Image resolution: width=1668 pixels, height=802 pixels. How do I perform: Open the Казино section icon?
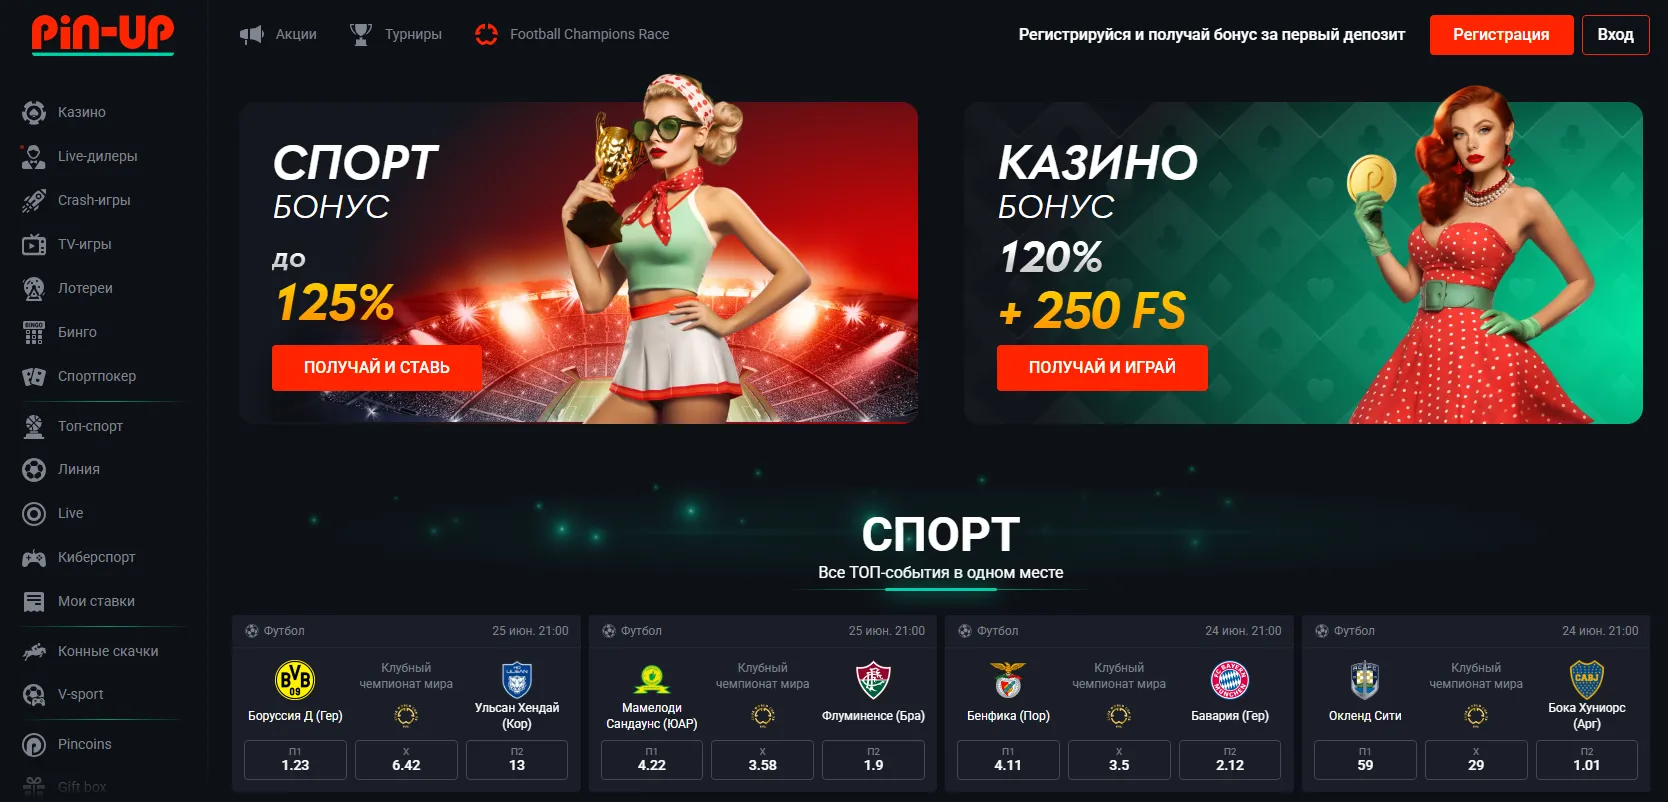34,113
